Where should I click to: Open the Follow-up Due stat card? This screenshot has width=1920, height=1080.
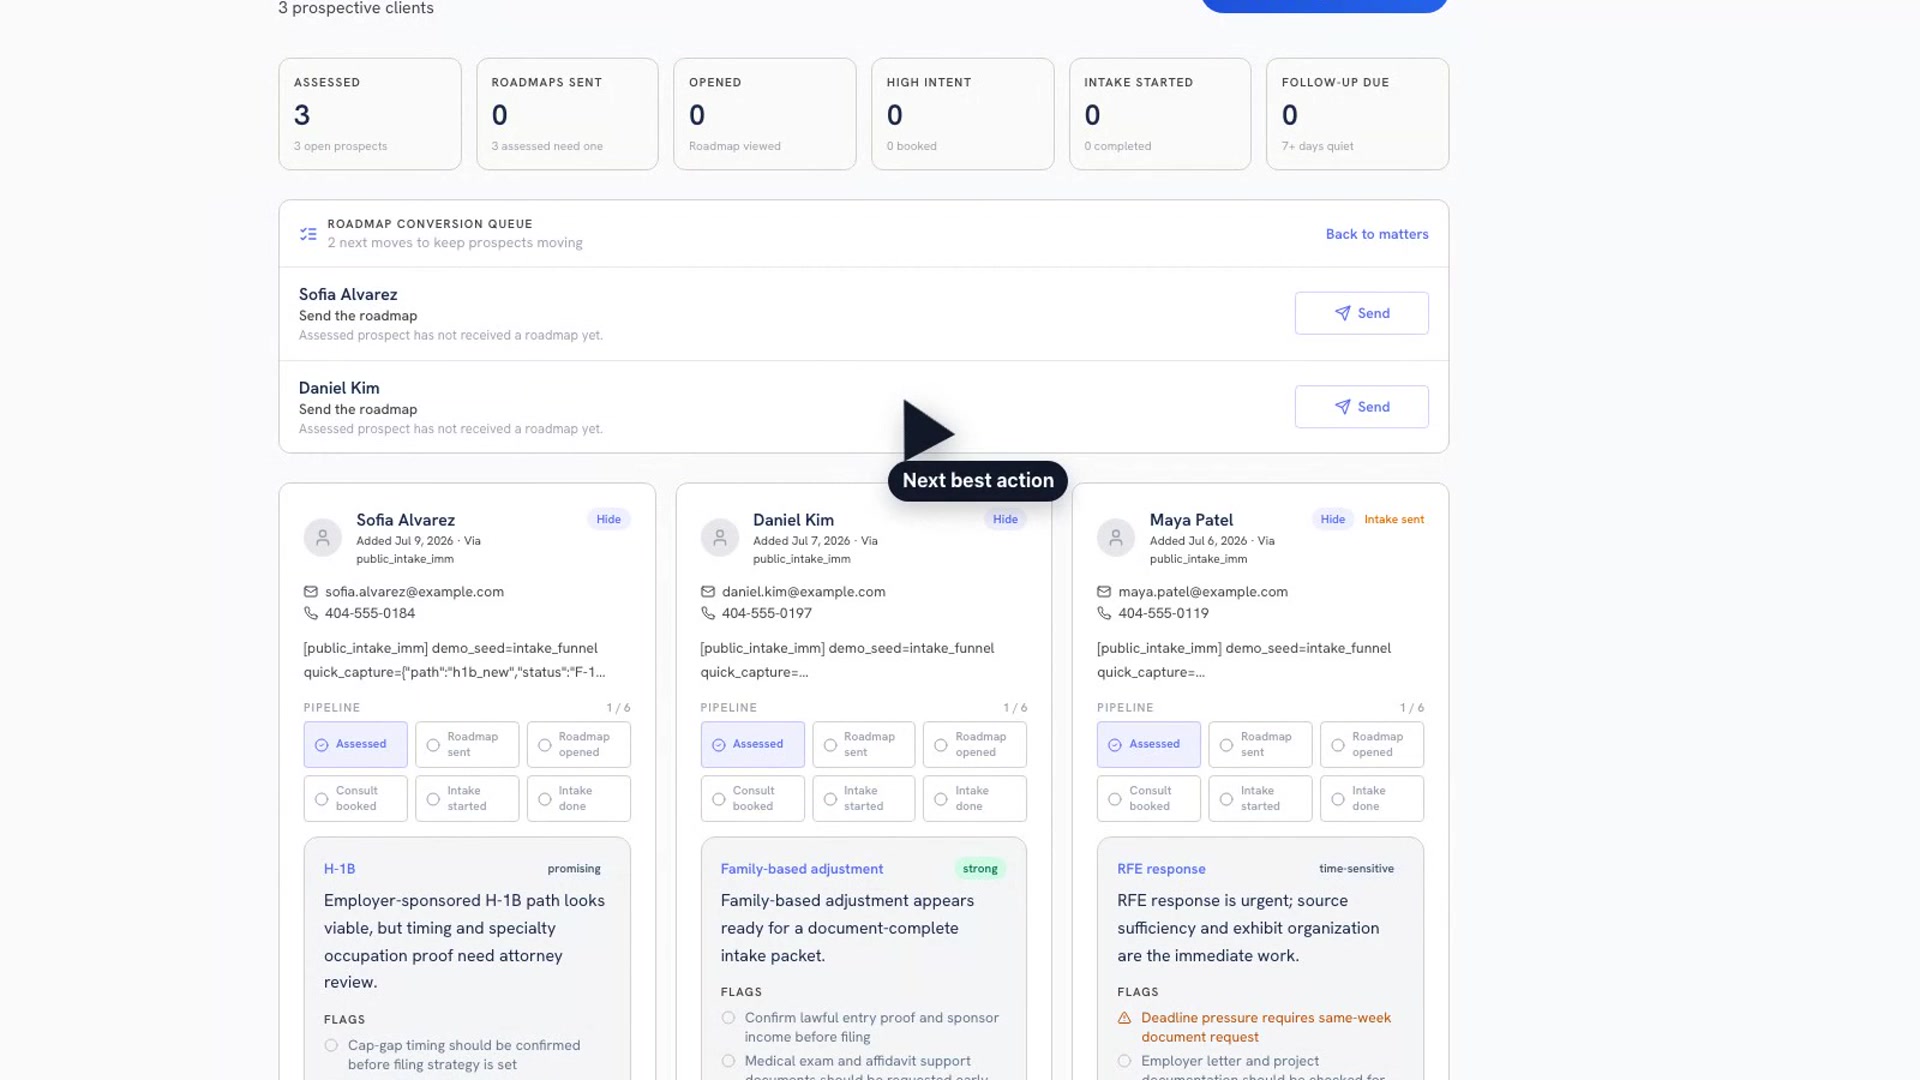[1357, 114]
